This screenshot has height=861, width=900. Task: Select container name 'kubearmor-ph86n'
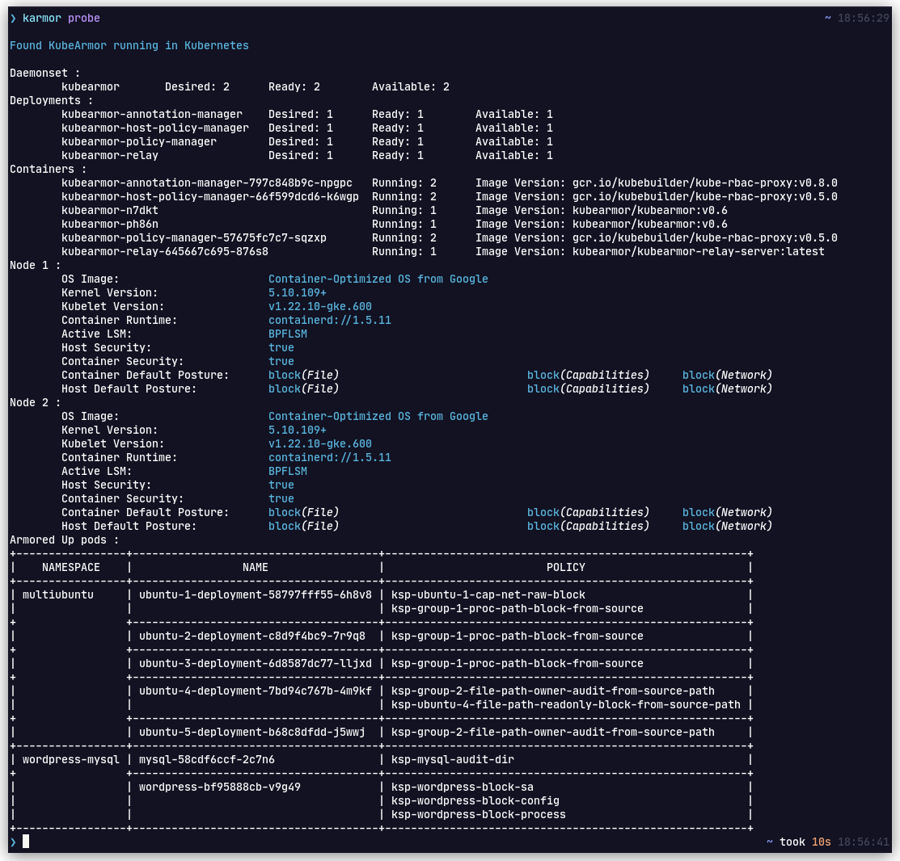click(110, 224)
